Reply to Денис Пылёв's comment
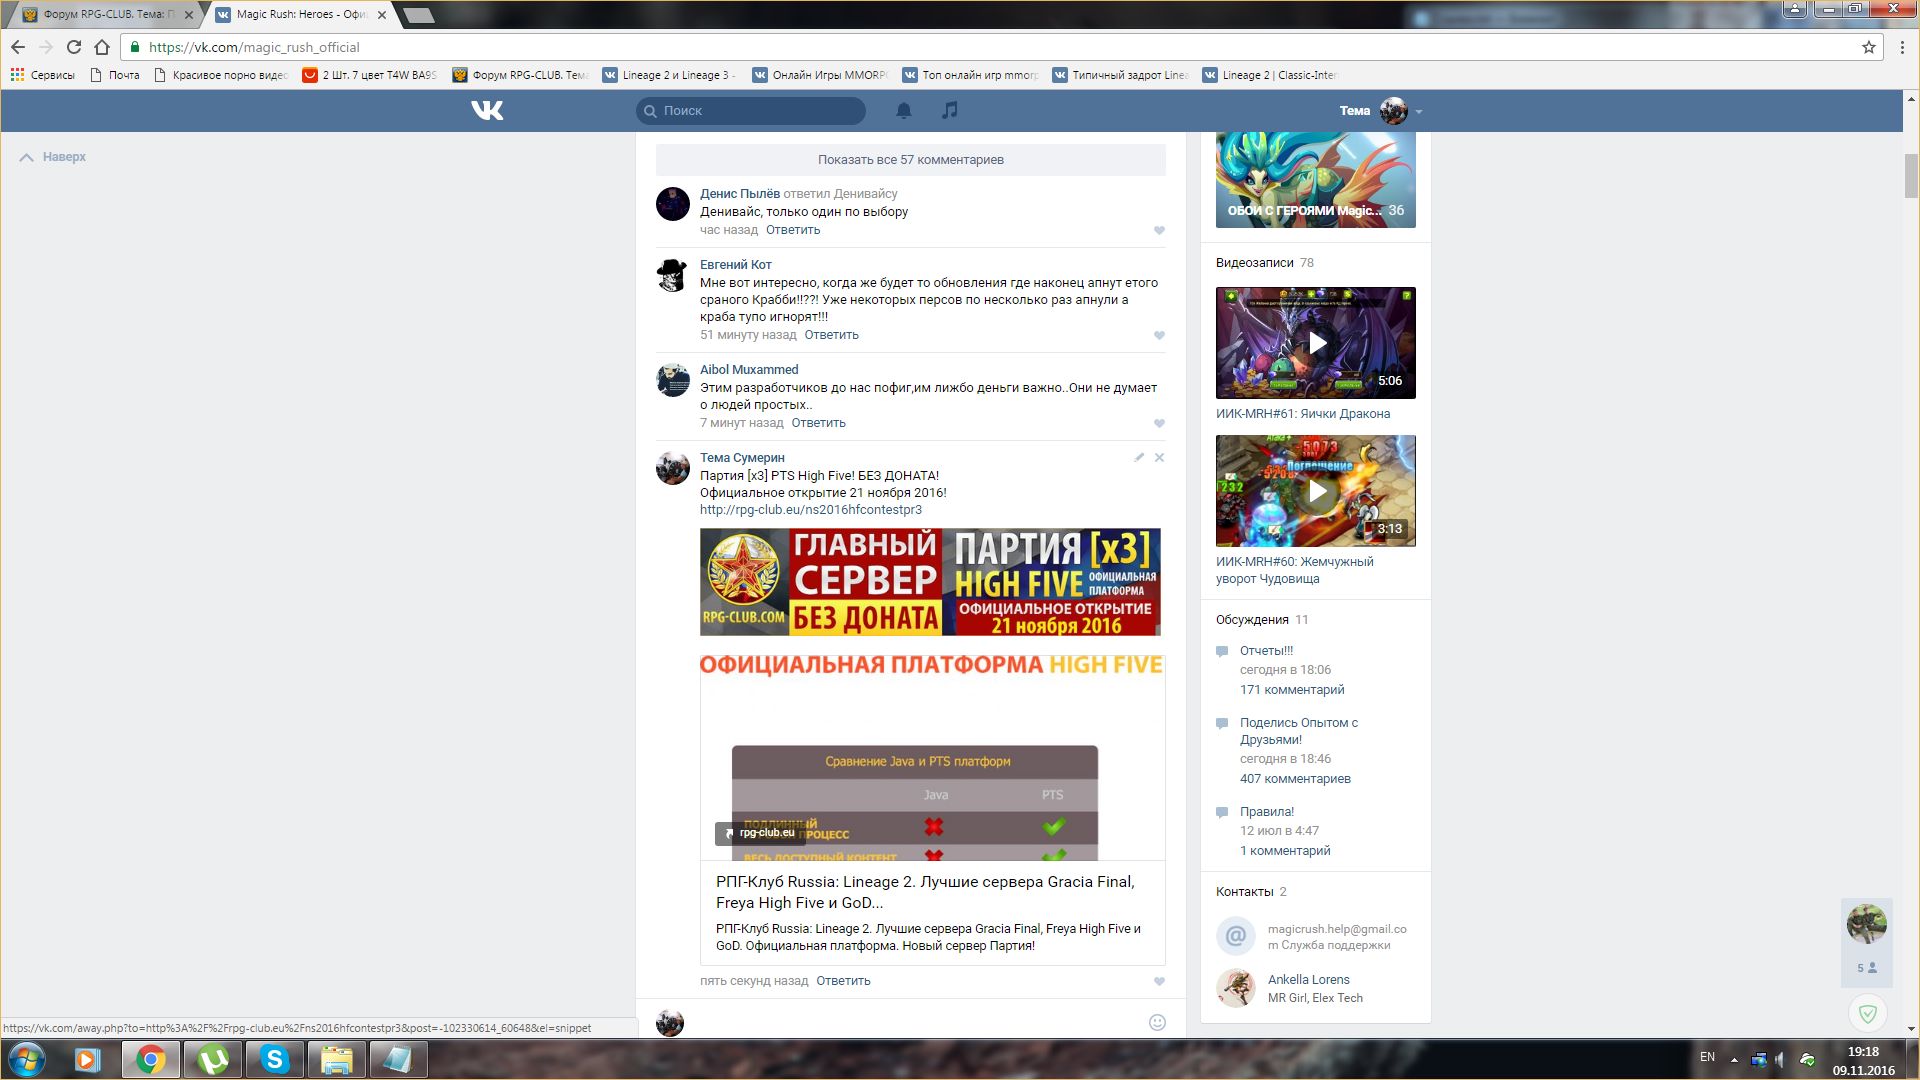This screenshot has height=1080, width=1920. pos(793,230)
